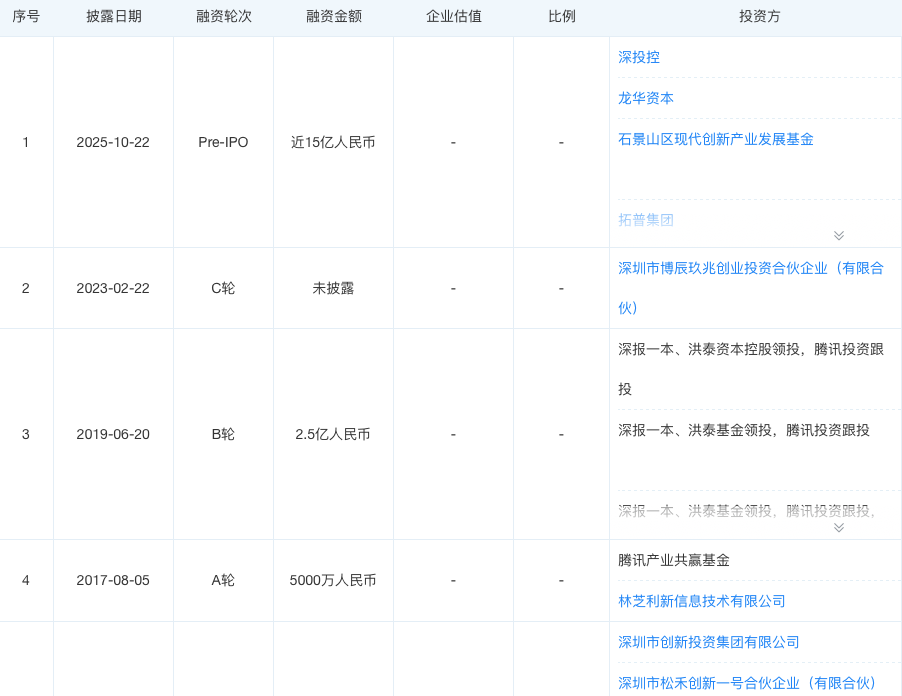
Task: Click the C轮 round cell
Action: [223, 288]
